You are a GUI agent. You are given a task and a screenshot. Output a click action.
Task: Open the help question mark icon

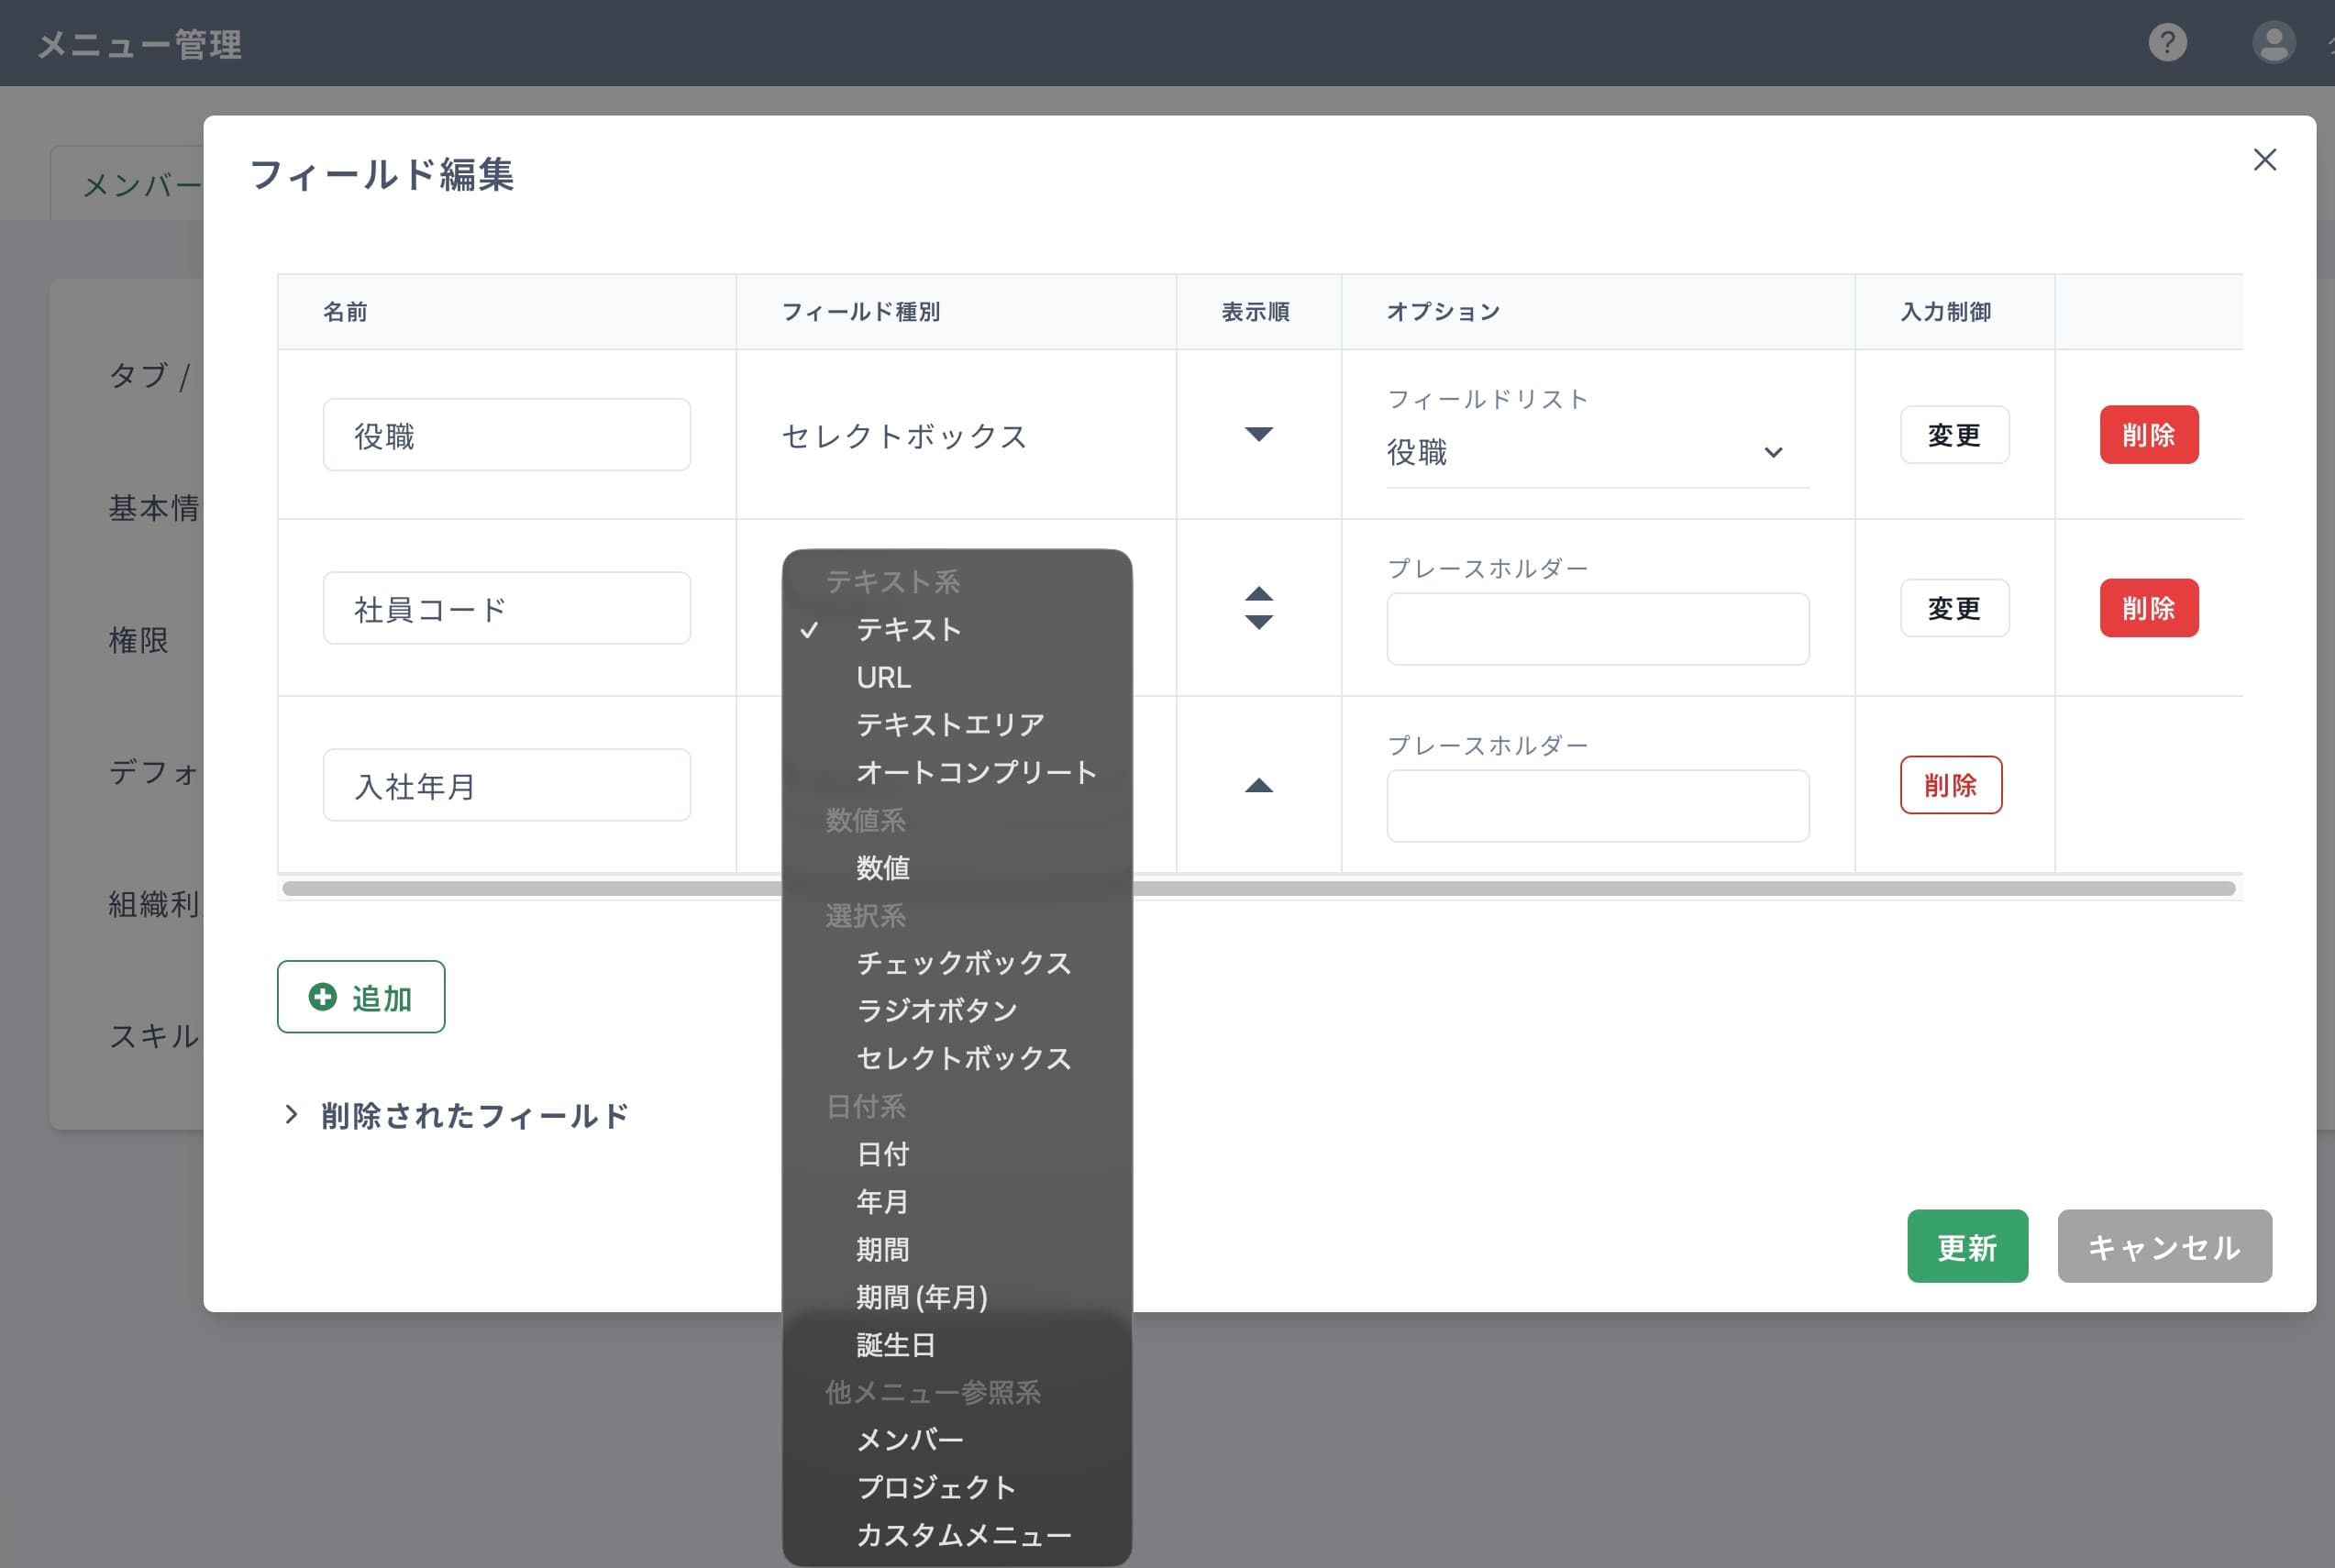pos(2167,43)
